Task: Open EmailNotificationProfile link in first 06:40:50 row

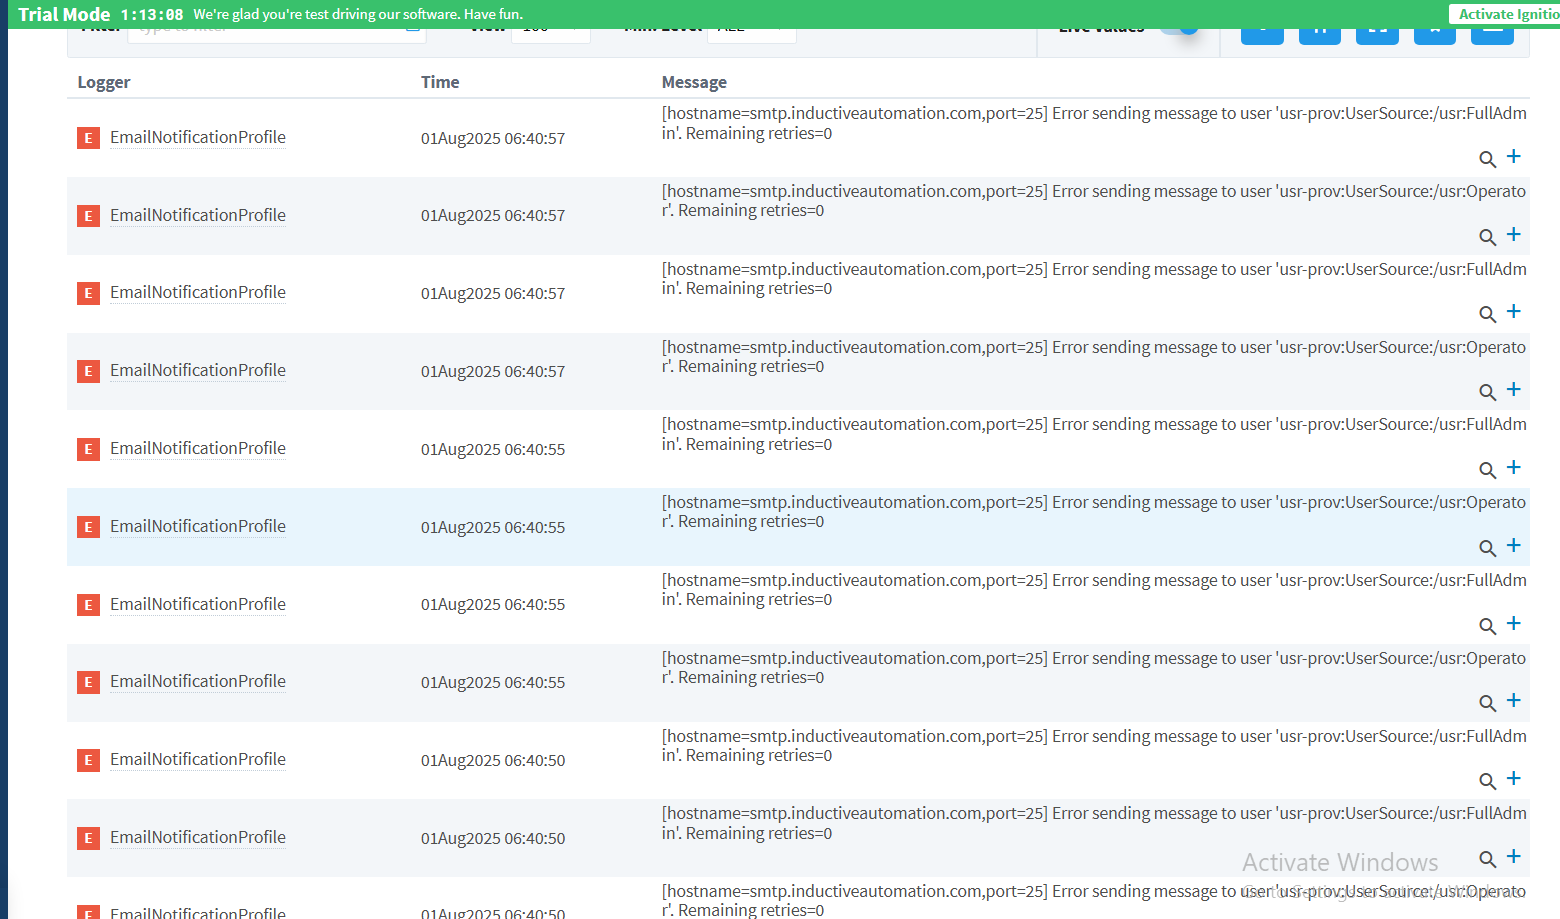Action: (198, 759)
